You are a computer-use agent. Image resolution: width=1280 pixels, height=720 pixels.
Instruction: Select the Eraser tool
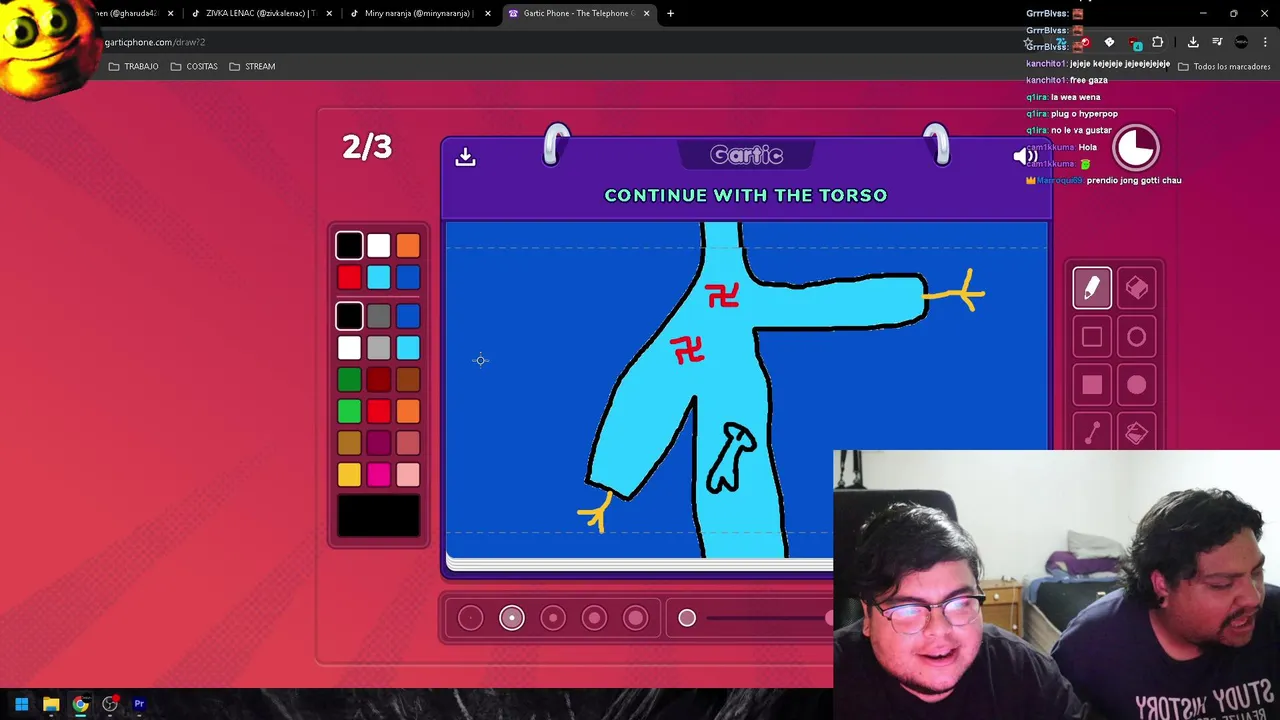pyautogui.click(x=1137, y=288)
